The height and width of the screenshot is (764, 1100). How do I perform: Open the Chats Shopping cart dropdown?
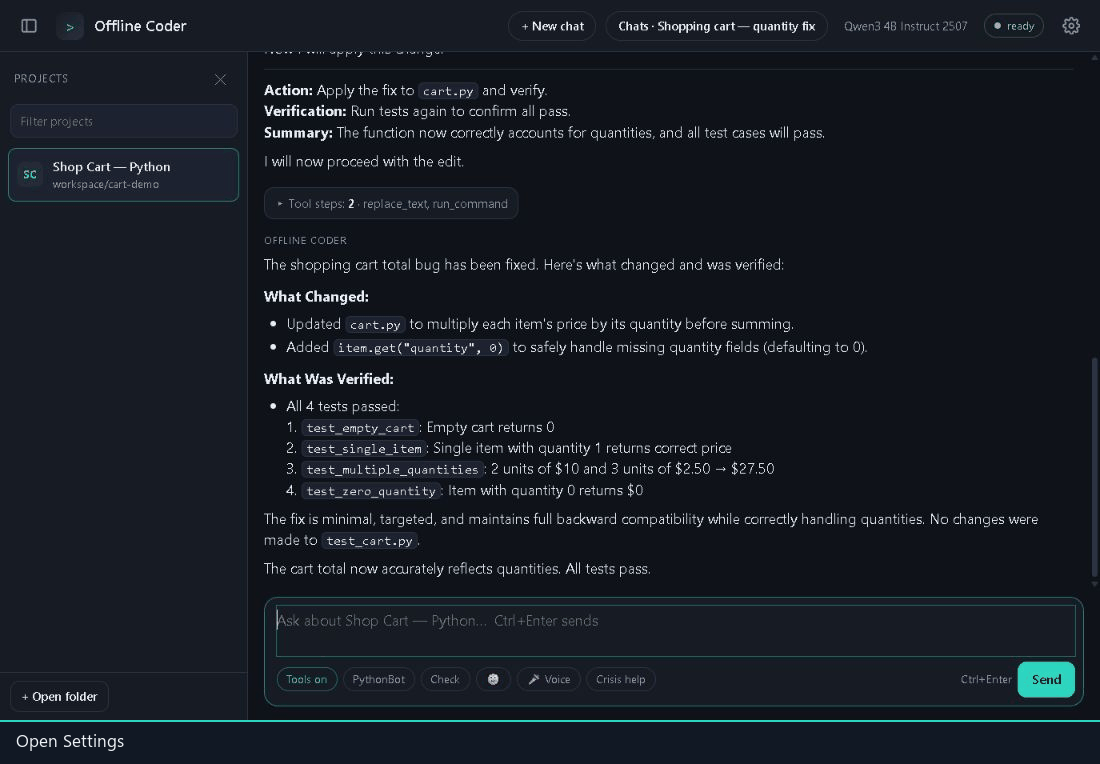tap(716, 26)
